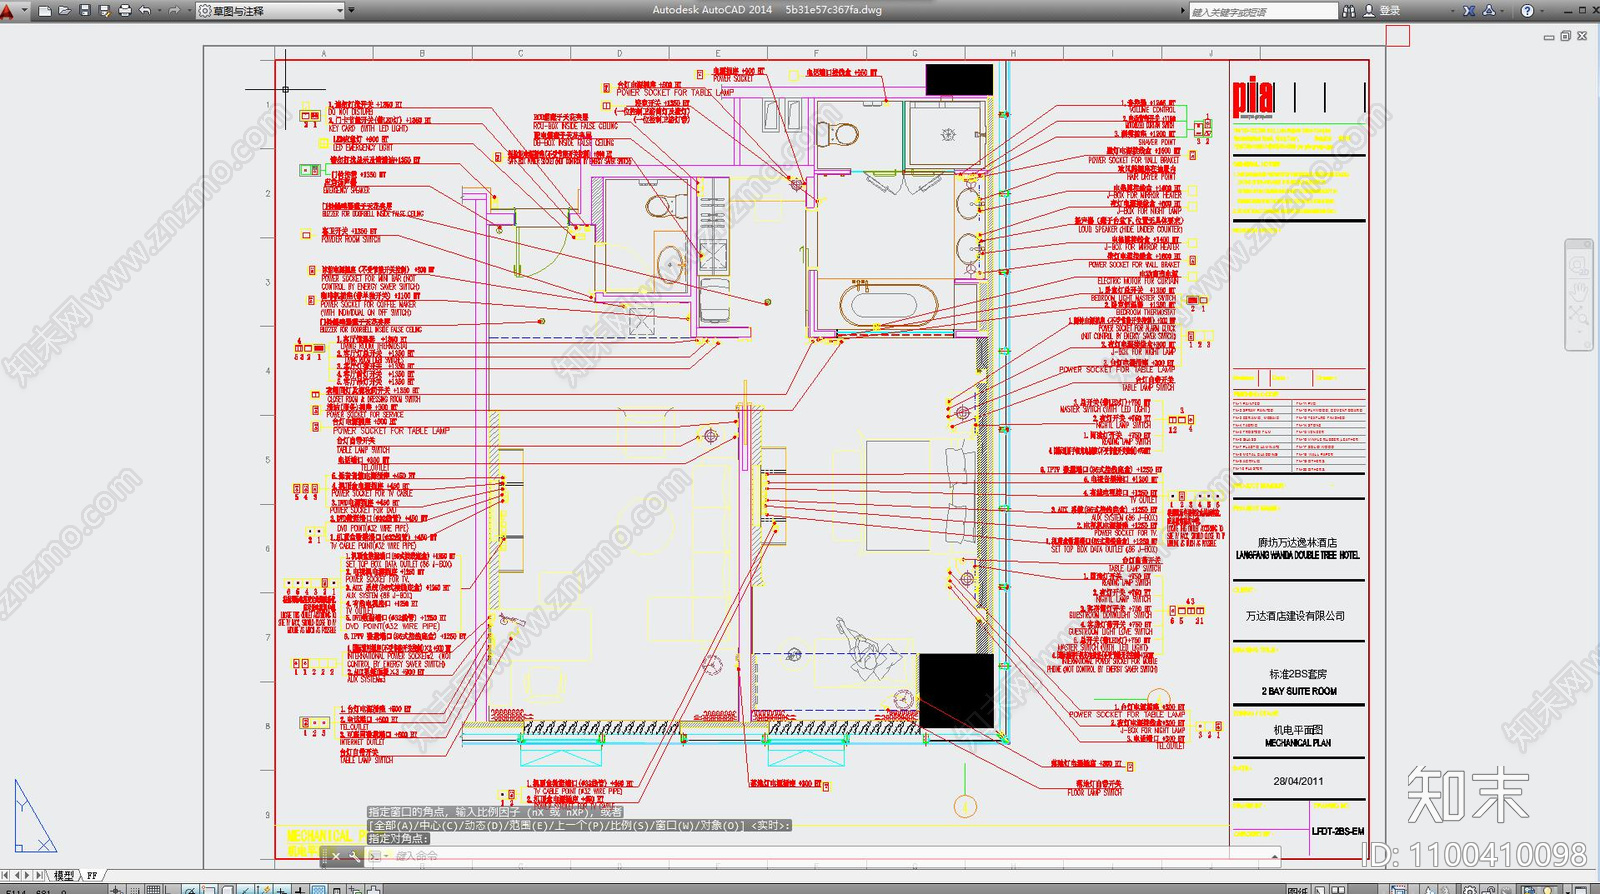Screen dimensions: 1600x894
Task: Switch to the 模型 model tab
Action: point(63,875)
